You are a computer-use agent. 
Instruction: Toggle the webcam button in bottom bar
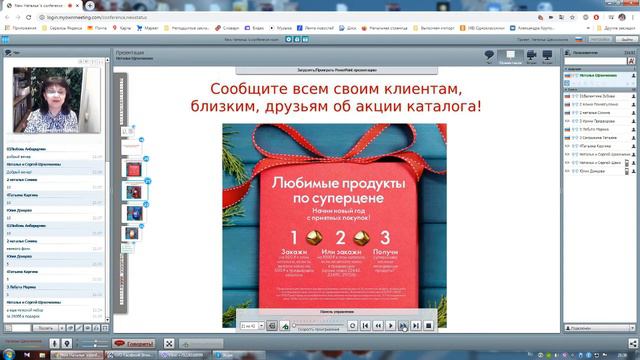tap(67, 343)
